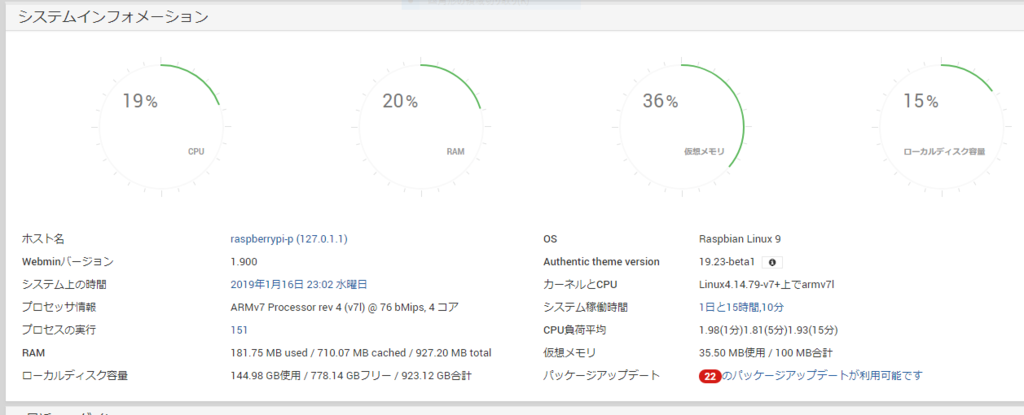Click the システム稼働時間 label
Screen dimensions: 1024x415
point(585,307)
